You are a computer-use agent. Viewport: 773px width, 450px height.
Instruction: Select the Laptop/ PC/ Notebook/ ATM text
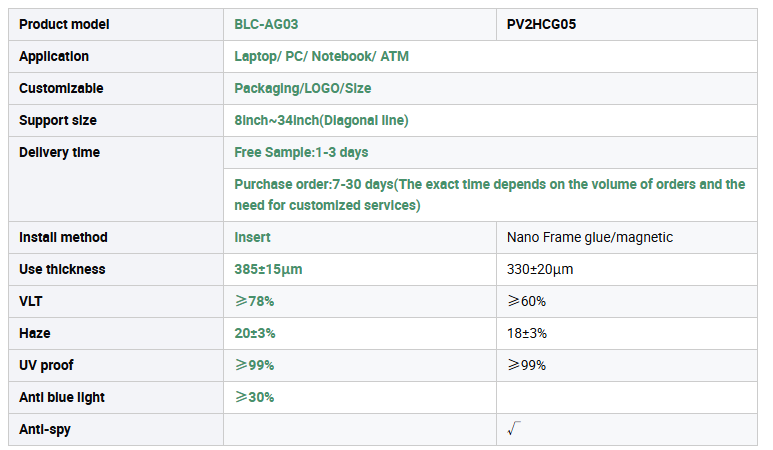click(321, 56)
